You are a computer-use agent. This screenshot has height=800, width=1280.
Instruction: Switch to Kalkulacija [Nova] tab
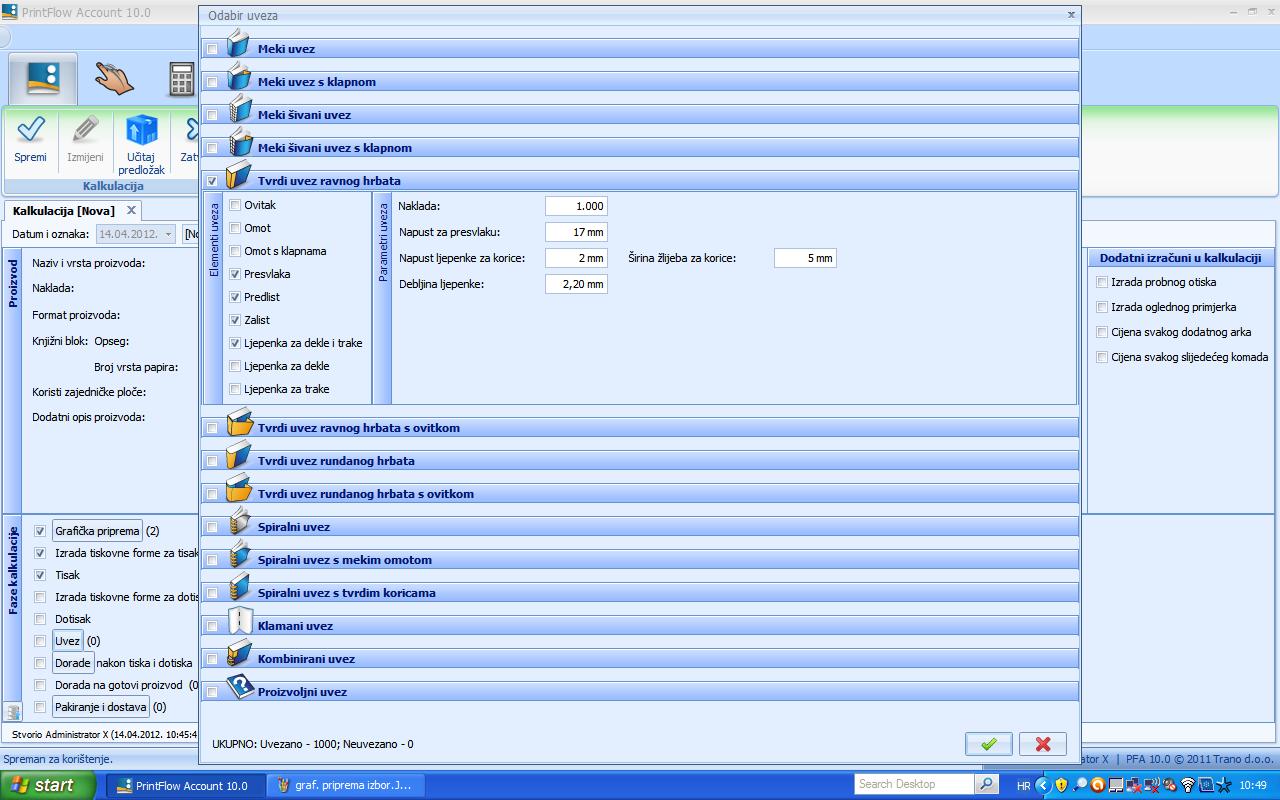(x=64, y=211)
